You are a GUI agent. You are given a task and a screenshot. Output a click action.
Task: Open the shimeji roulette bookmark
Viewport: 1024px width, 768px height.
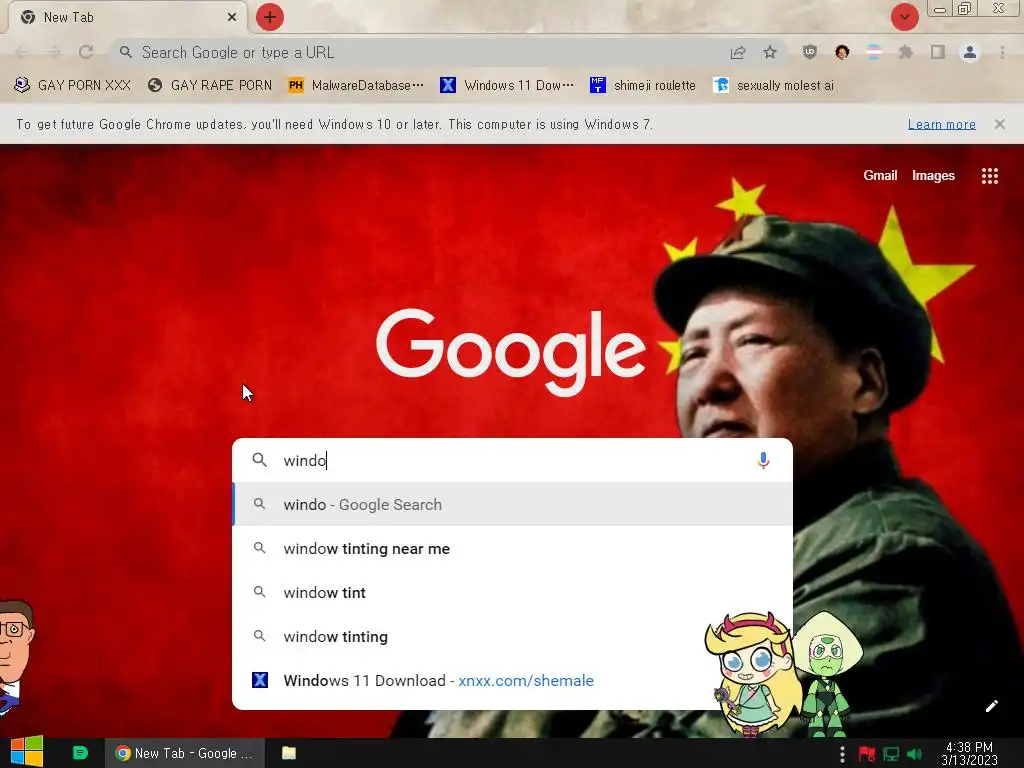(x=643, y=86)
